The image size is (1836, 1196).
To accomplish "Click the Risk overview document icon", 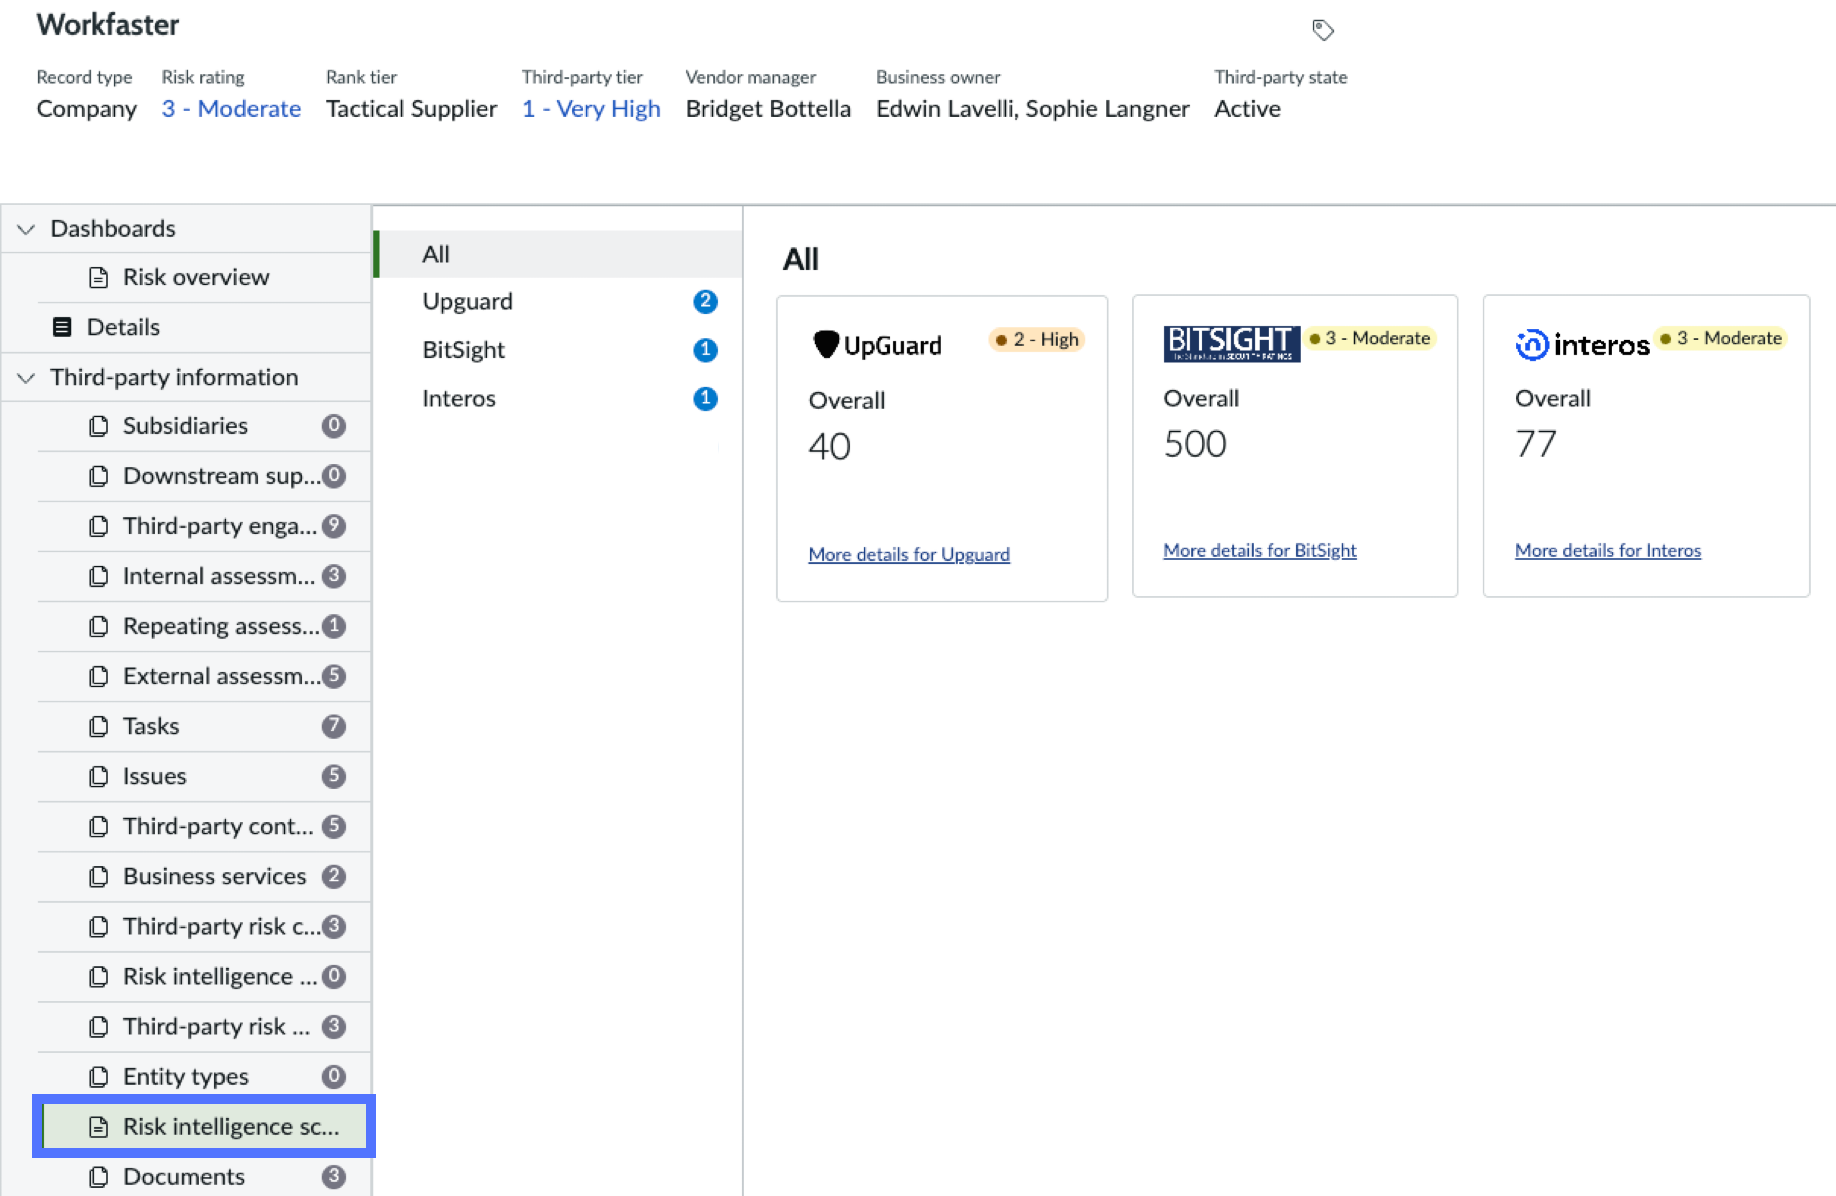I will (98, 277).
